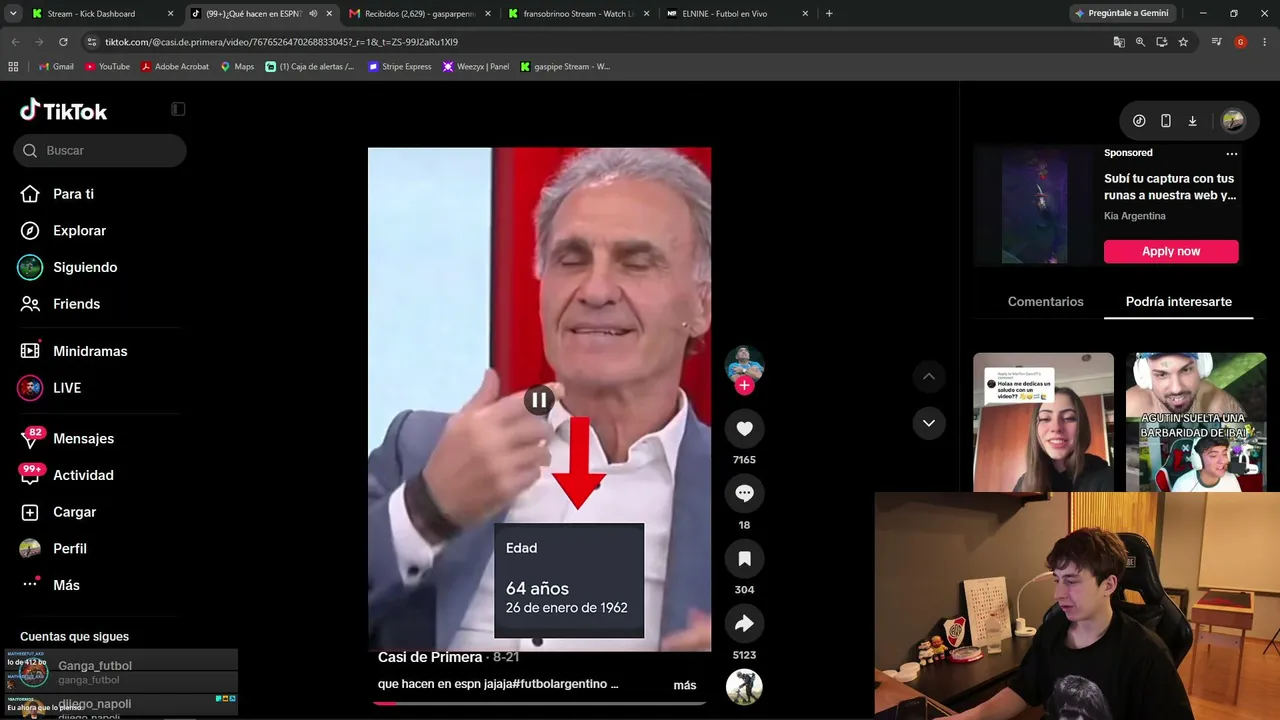Screen dimensions: 1280x720
Task: Follow the creator with the red plus
Action: click(x=744, y=386)
